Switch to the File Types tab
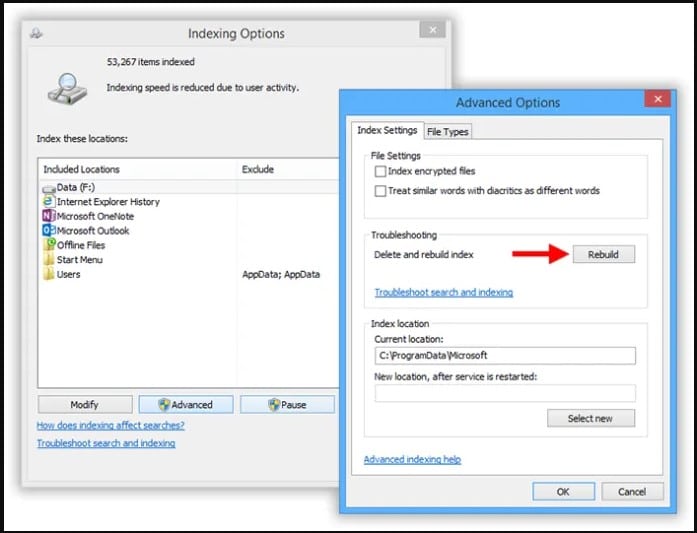Image resolution: width=697 pixels, height=533 pixels. (x=448, y=132)
